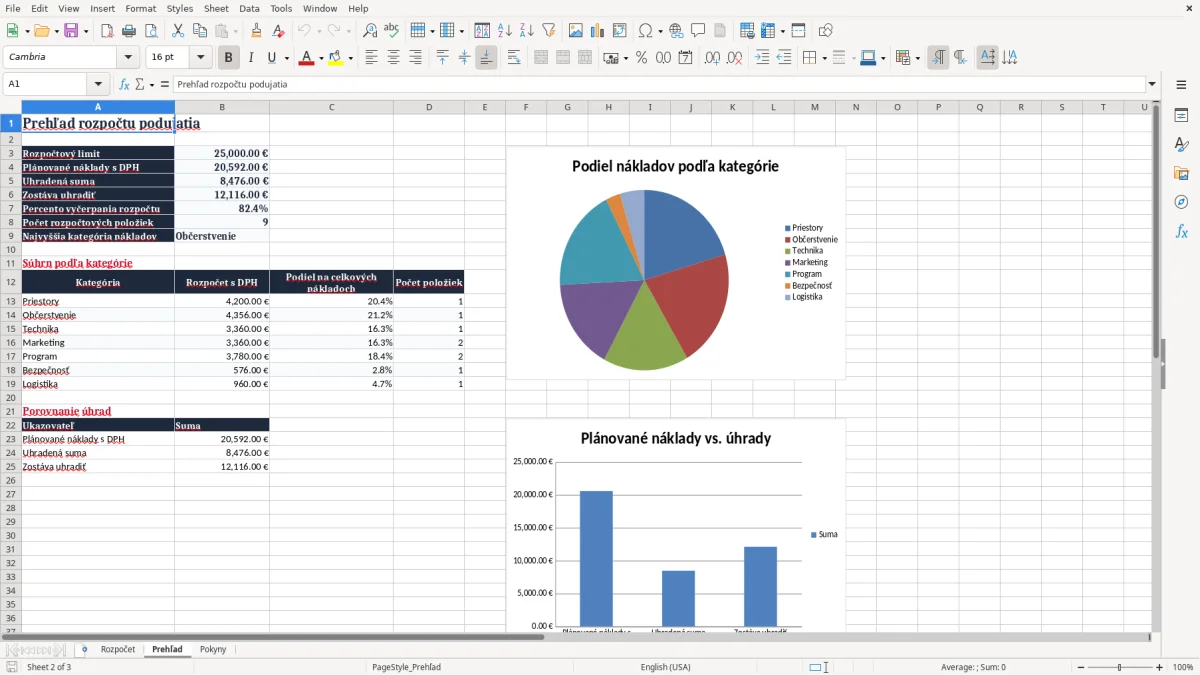Open the borders dropdown arrow
1200x675 pixels.
pyautogui.click(x=824, y=58)
